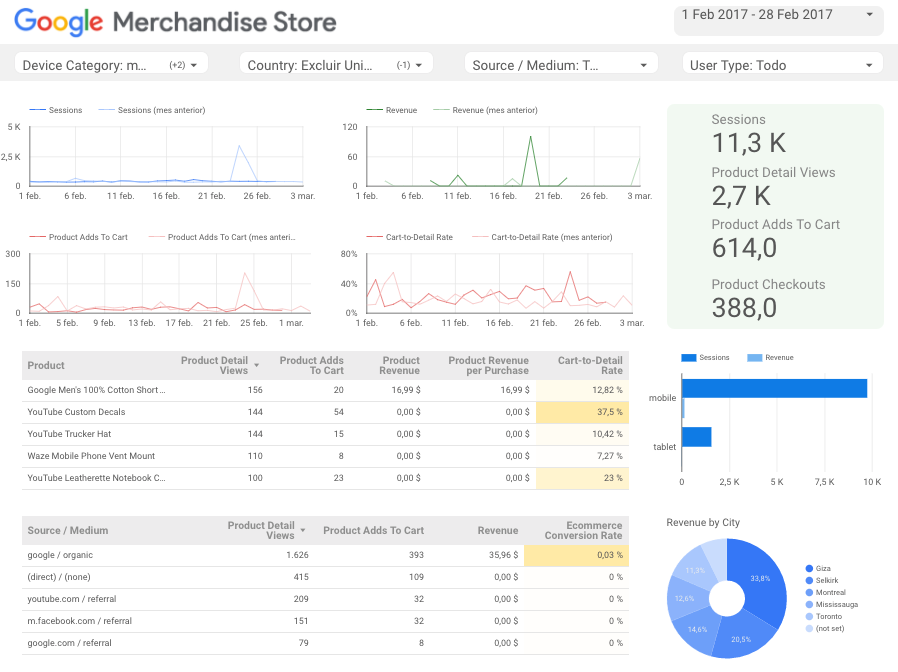Click the Product Checkouts 388,0 scorecard
The height and width of the screenshot is (672, 898).
(768, 299)
